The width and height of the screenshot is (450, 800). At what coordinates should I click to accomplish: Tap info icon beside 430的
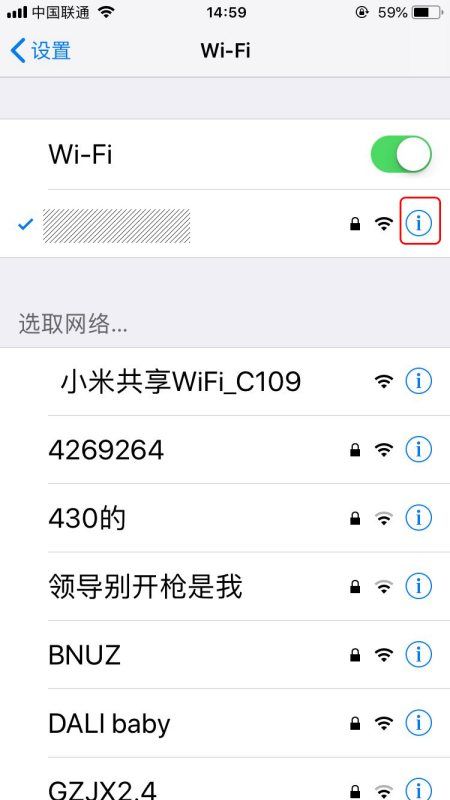click(x=419, y=518)
